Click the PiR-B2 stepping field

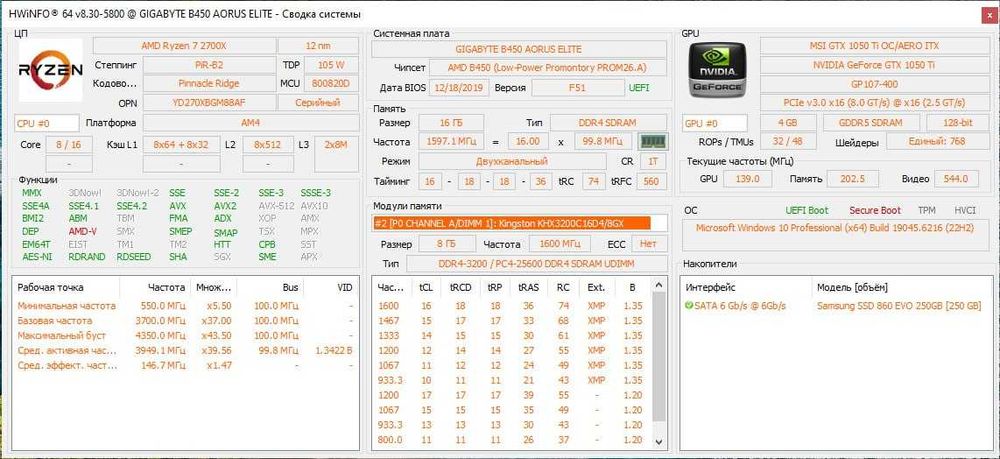click(x=209, y=65)
